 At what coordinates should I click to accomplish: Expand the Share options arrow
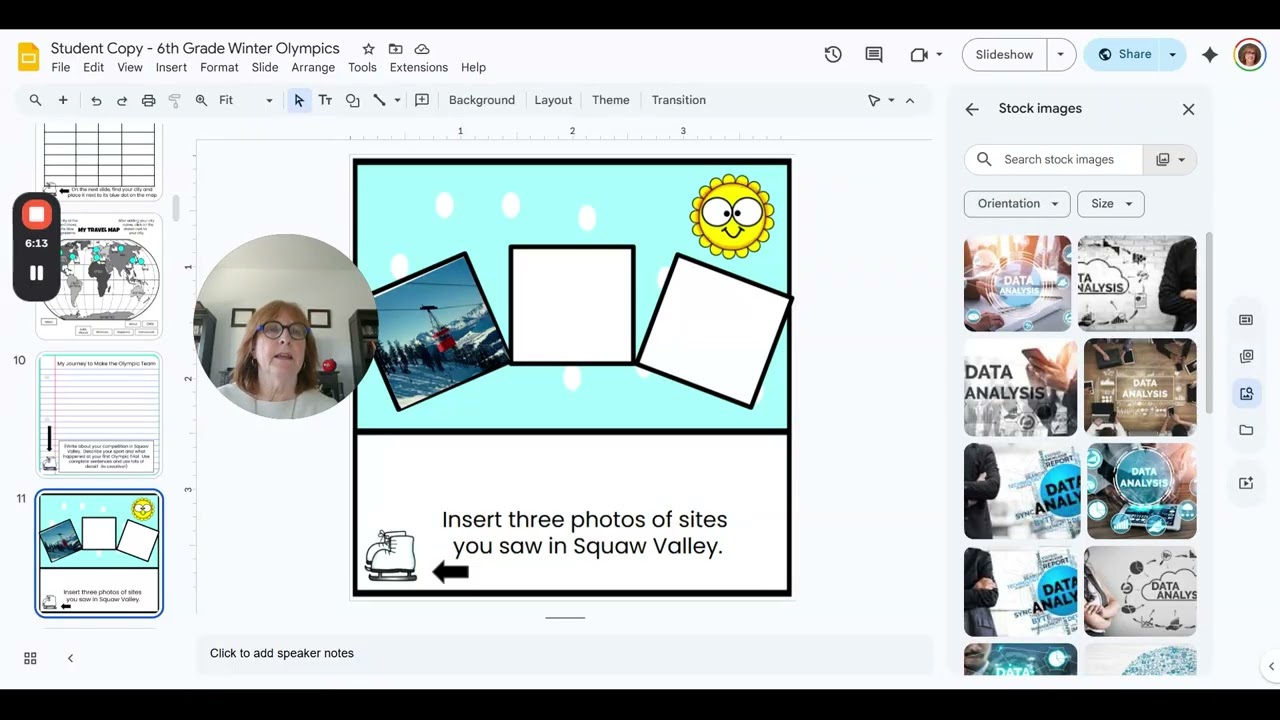(1172, 55)
